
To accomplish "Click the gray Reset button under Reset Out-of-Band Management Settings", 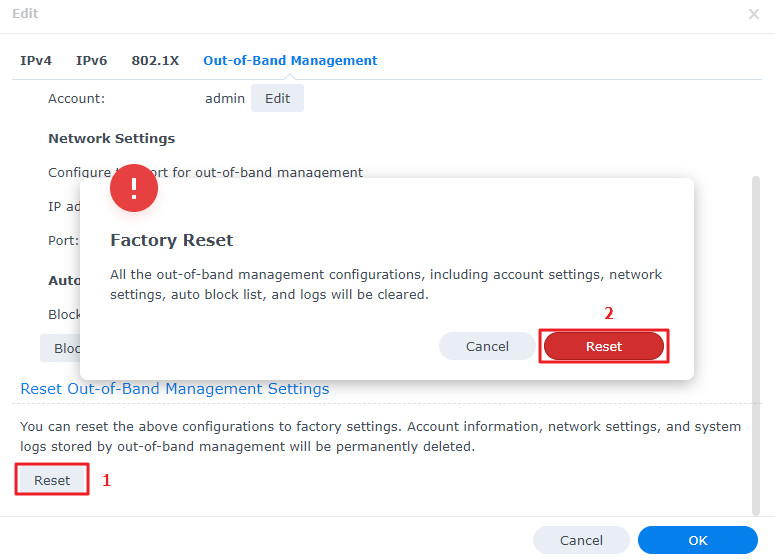I will [52, 480].
